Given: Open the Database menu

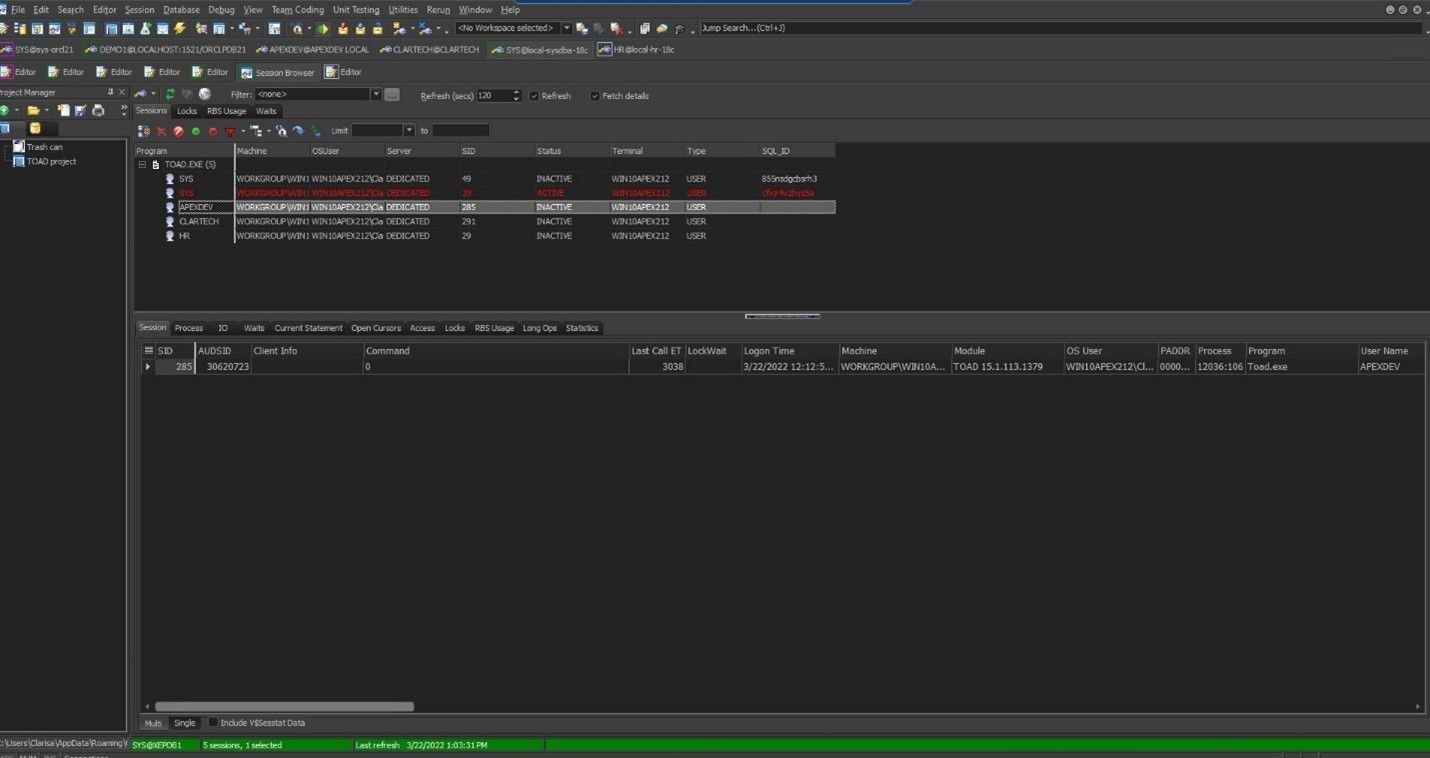Looking at the screenshot, I should click(x=181, y=10).
